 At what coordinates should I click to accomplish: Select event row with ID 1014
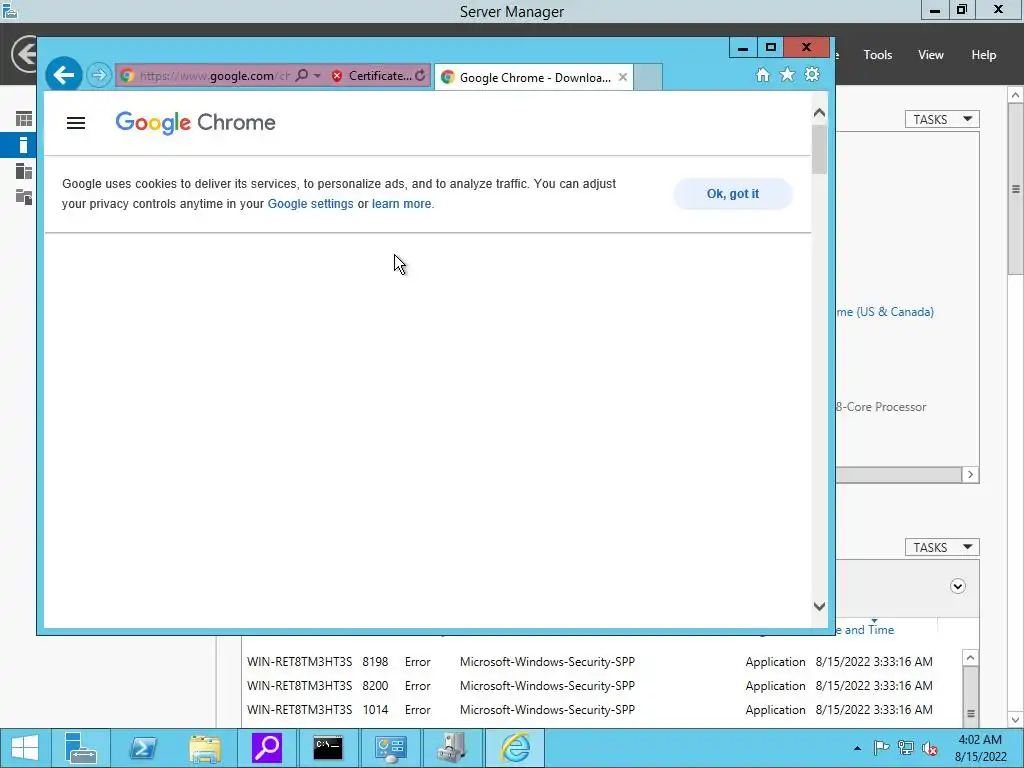pos(590,710)
